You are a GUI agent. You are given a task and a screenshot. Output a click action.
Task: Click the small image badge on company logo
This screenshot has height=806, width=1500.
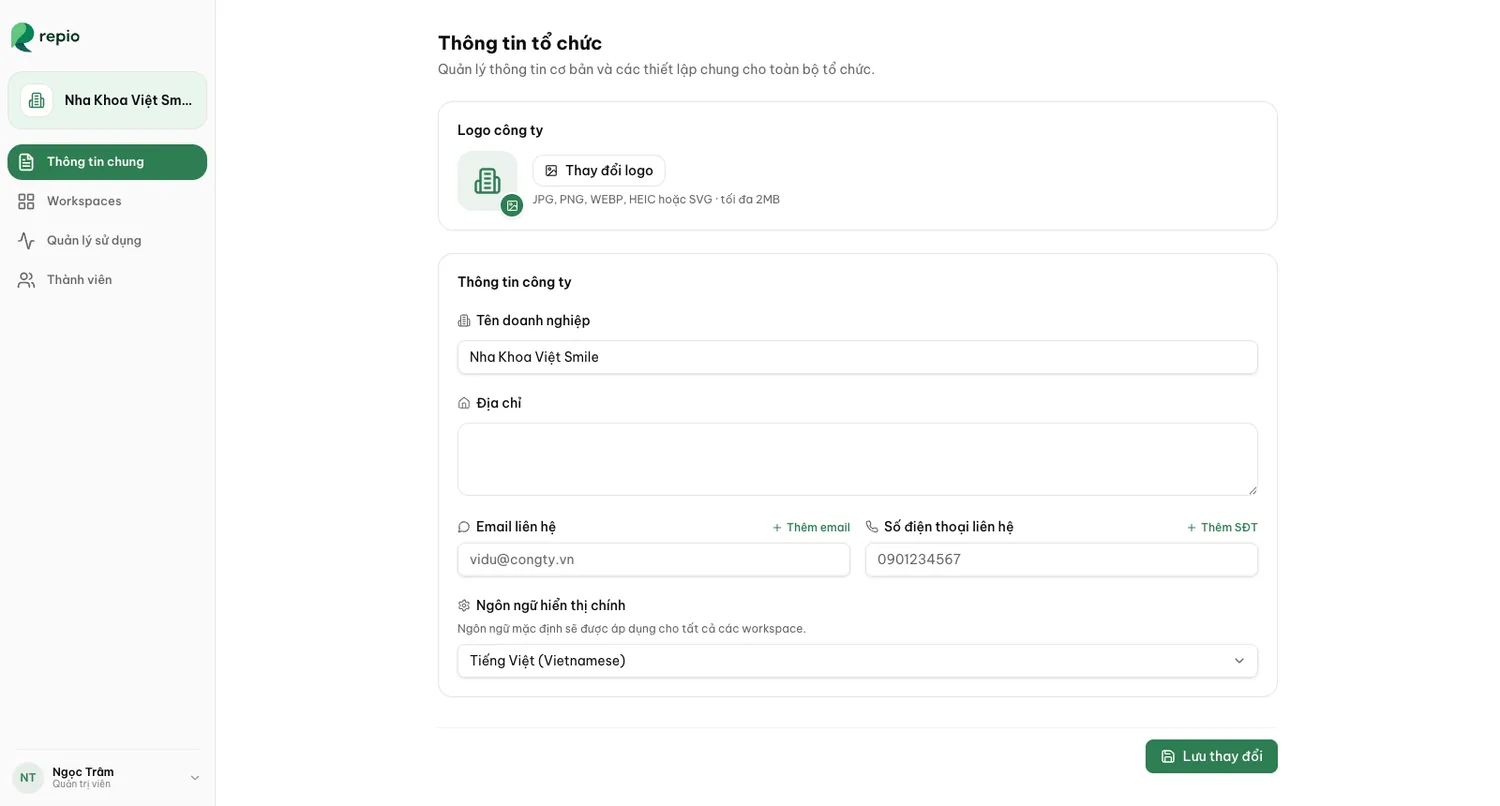tap(512, 205)
